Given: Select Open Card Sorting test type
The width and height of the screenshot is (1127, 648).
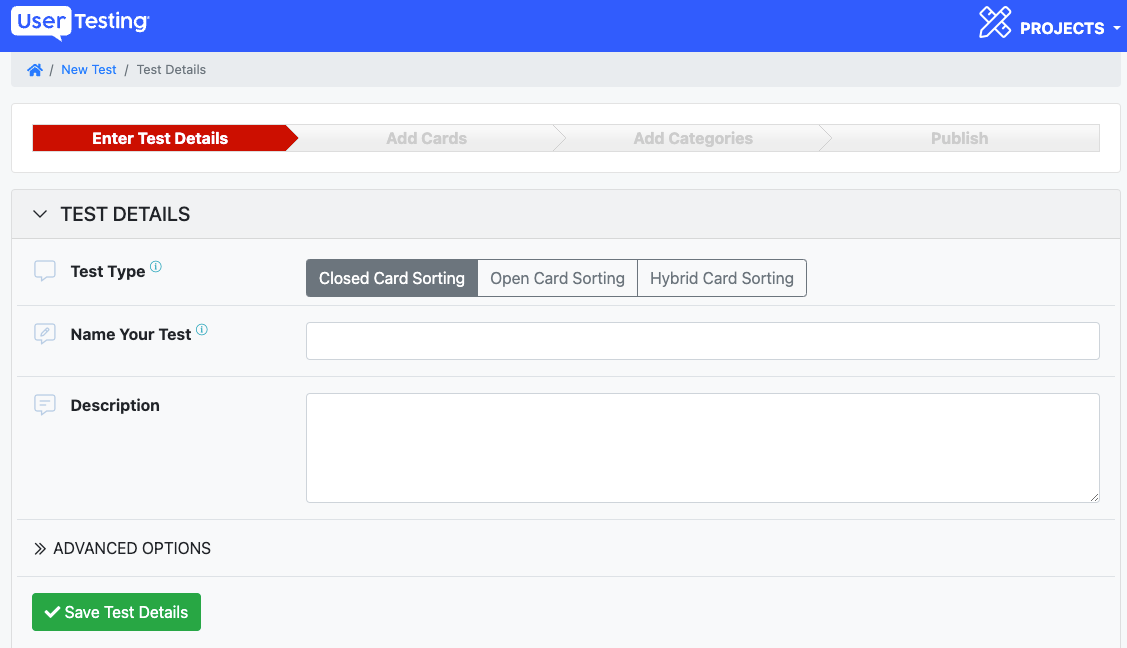Looking at the screenshot, I should (557, 277).
